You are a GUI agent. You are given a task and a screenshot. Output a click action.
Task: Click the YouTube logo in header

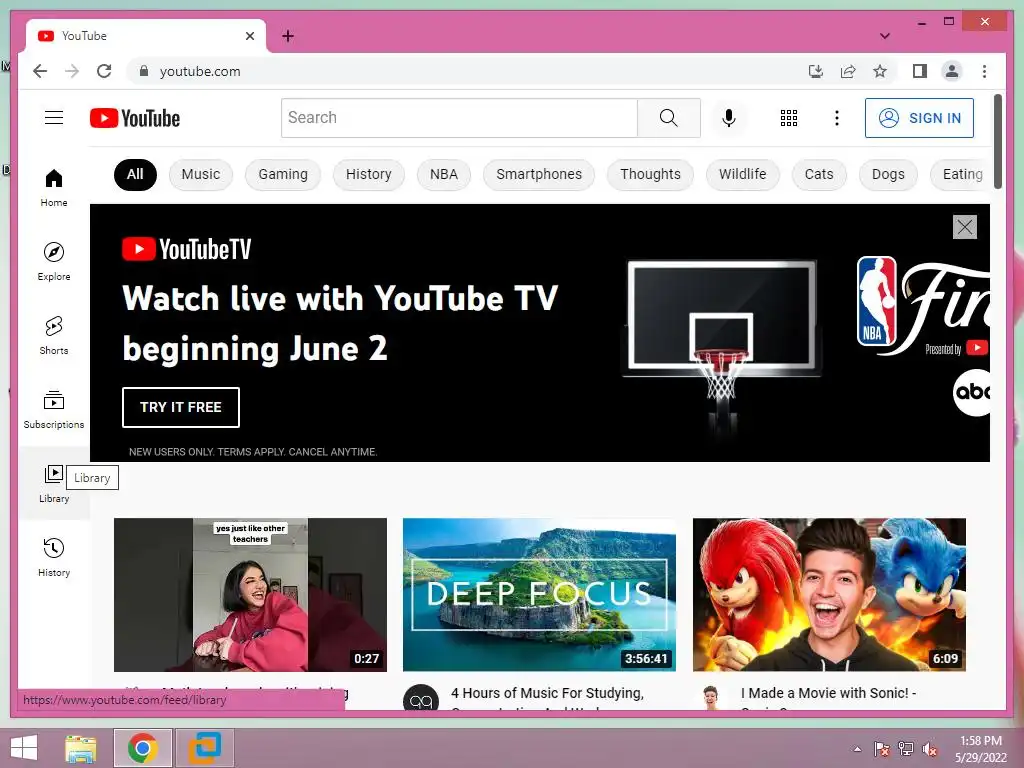pyautogui.click(x=135, y=118)
